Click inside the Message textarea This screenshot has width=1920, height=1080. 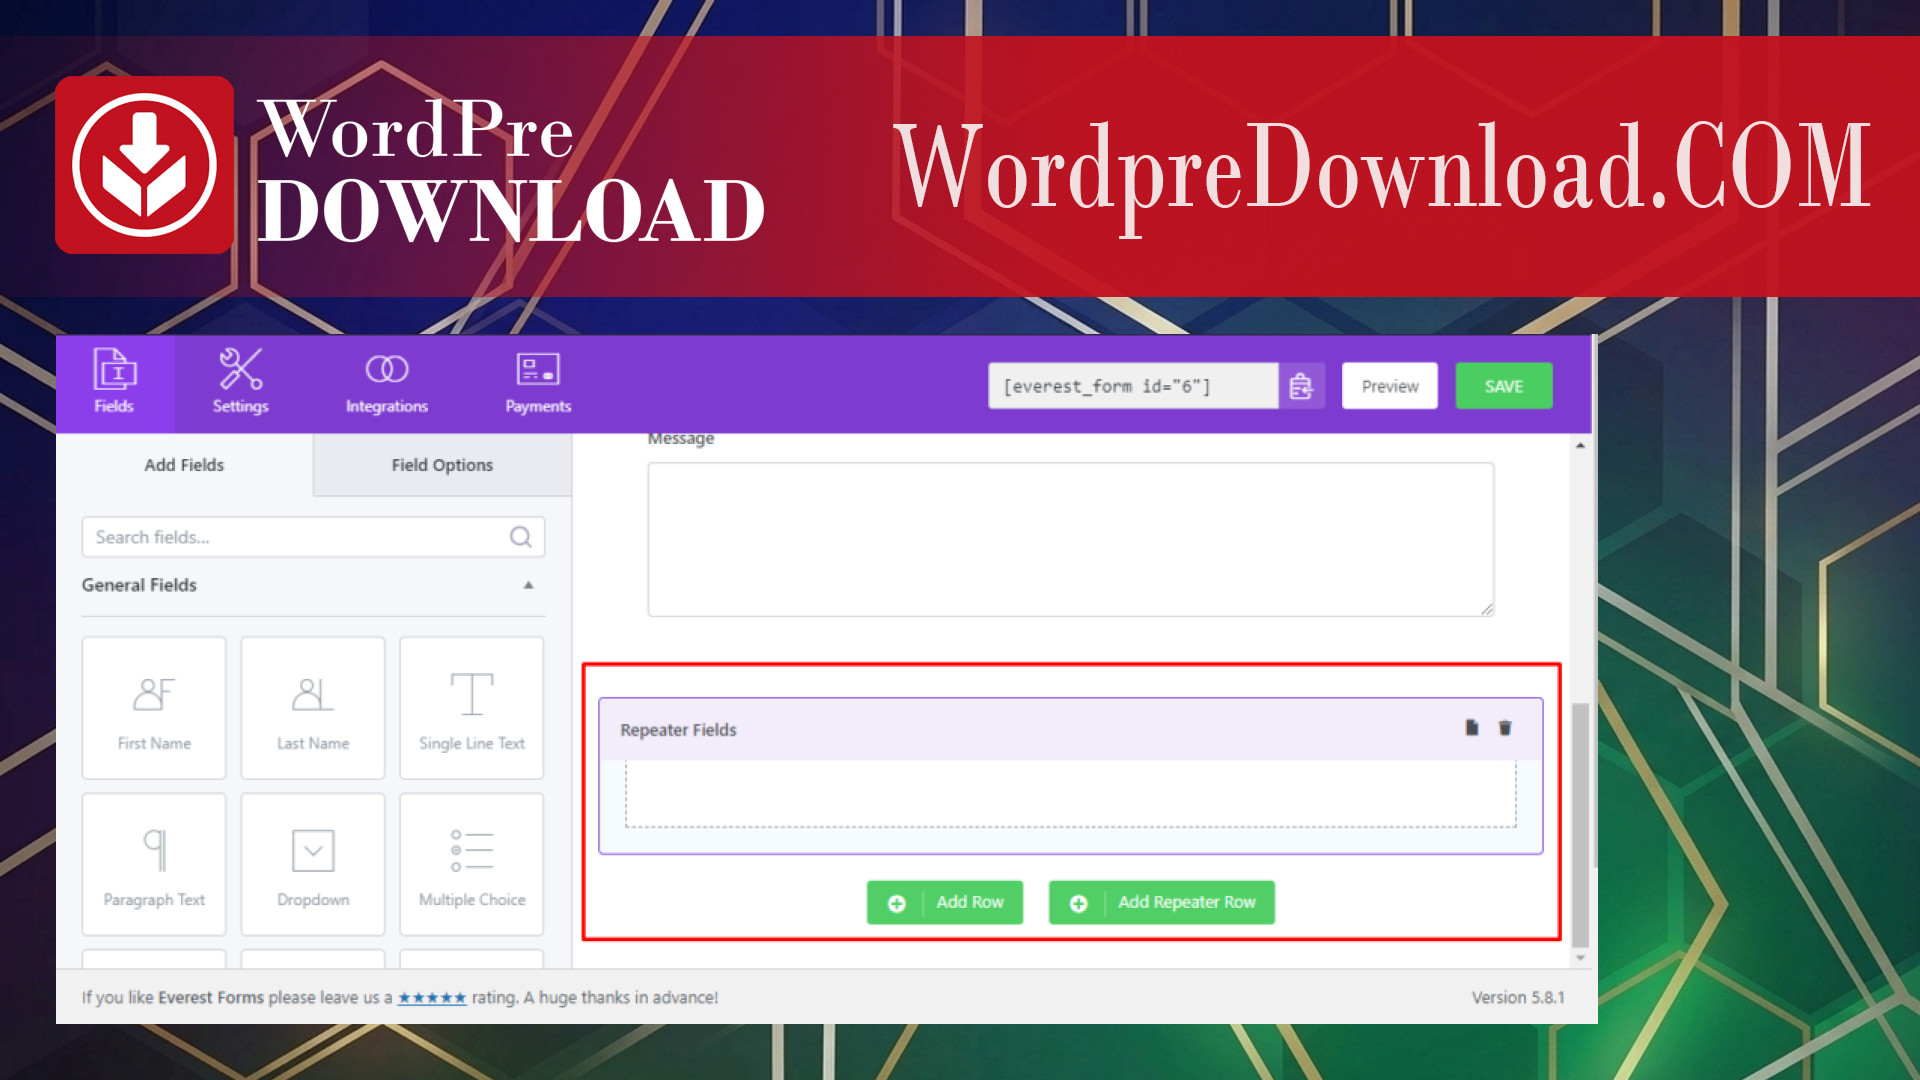coord(1071,539)
